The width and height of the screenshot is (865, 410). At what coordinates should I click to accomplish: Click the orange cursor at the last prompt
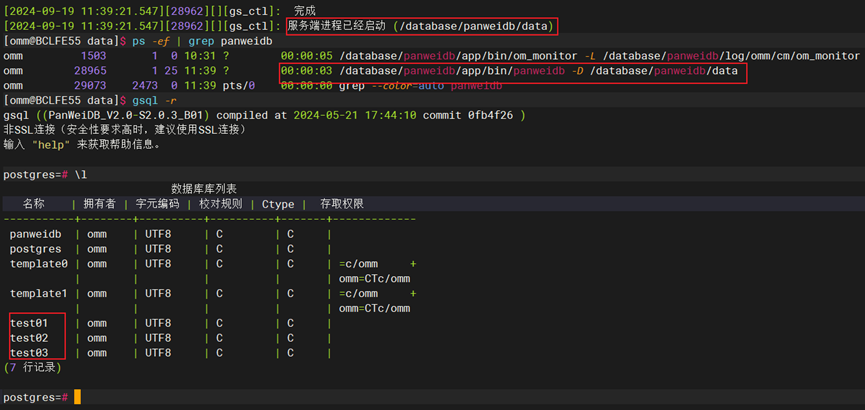coord(77,397)
